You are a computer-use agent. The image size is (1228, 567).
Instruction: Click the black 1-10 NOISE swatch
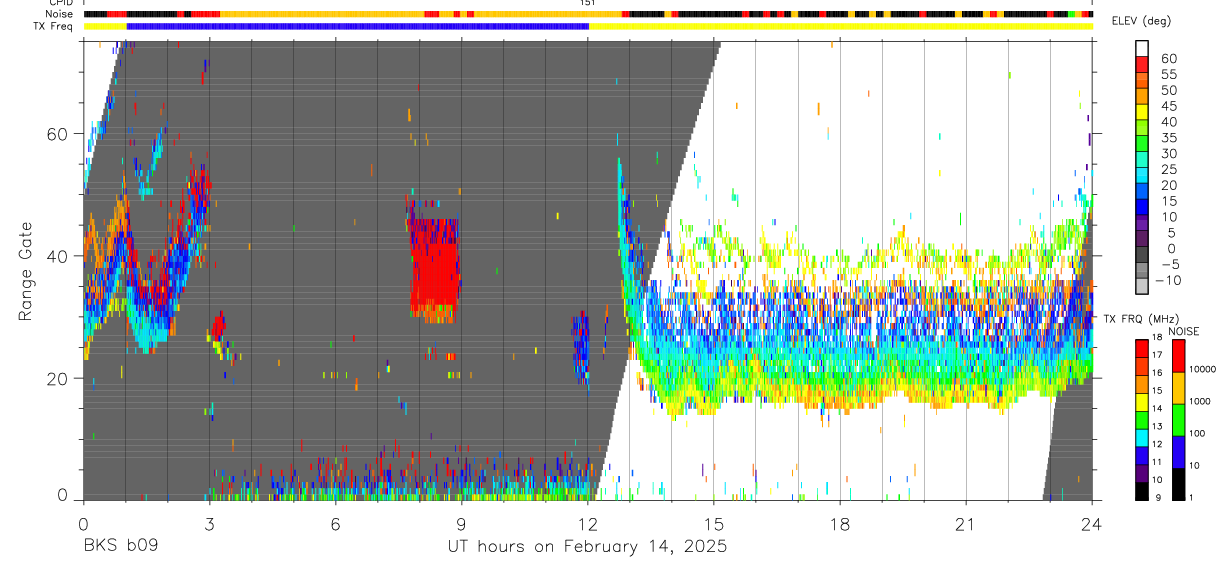[x=1179, y=484]
